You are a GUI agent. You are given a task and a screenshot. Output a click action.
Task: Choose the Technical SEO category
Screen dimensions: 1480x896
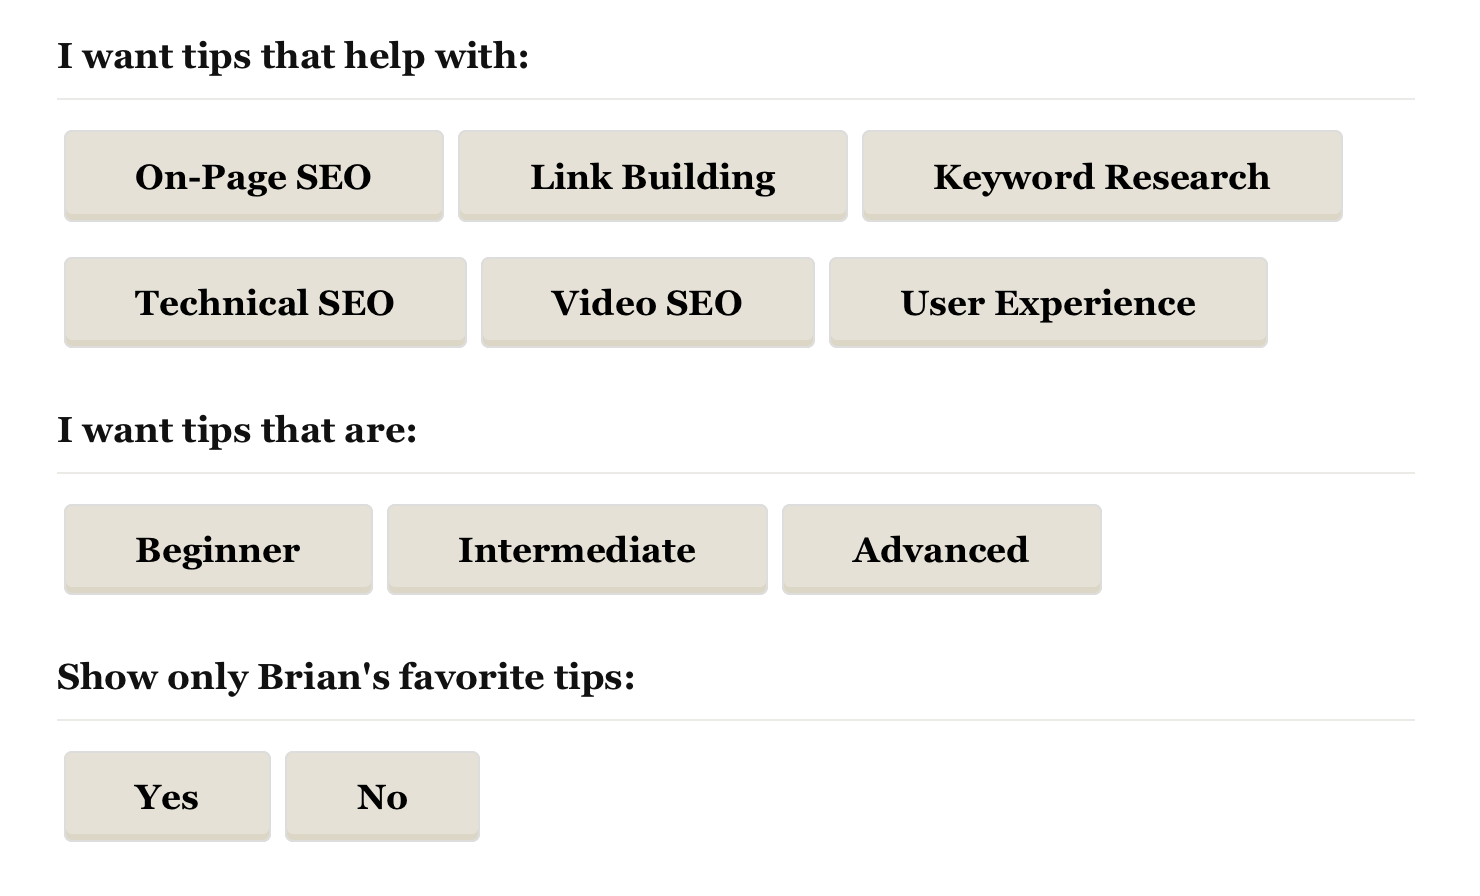coord(265,302)
